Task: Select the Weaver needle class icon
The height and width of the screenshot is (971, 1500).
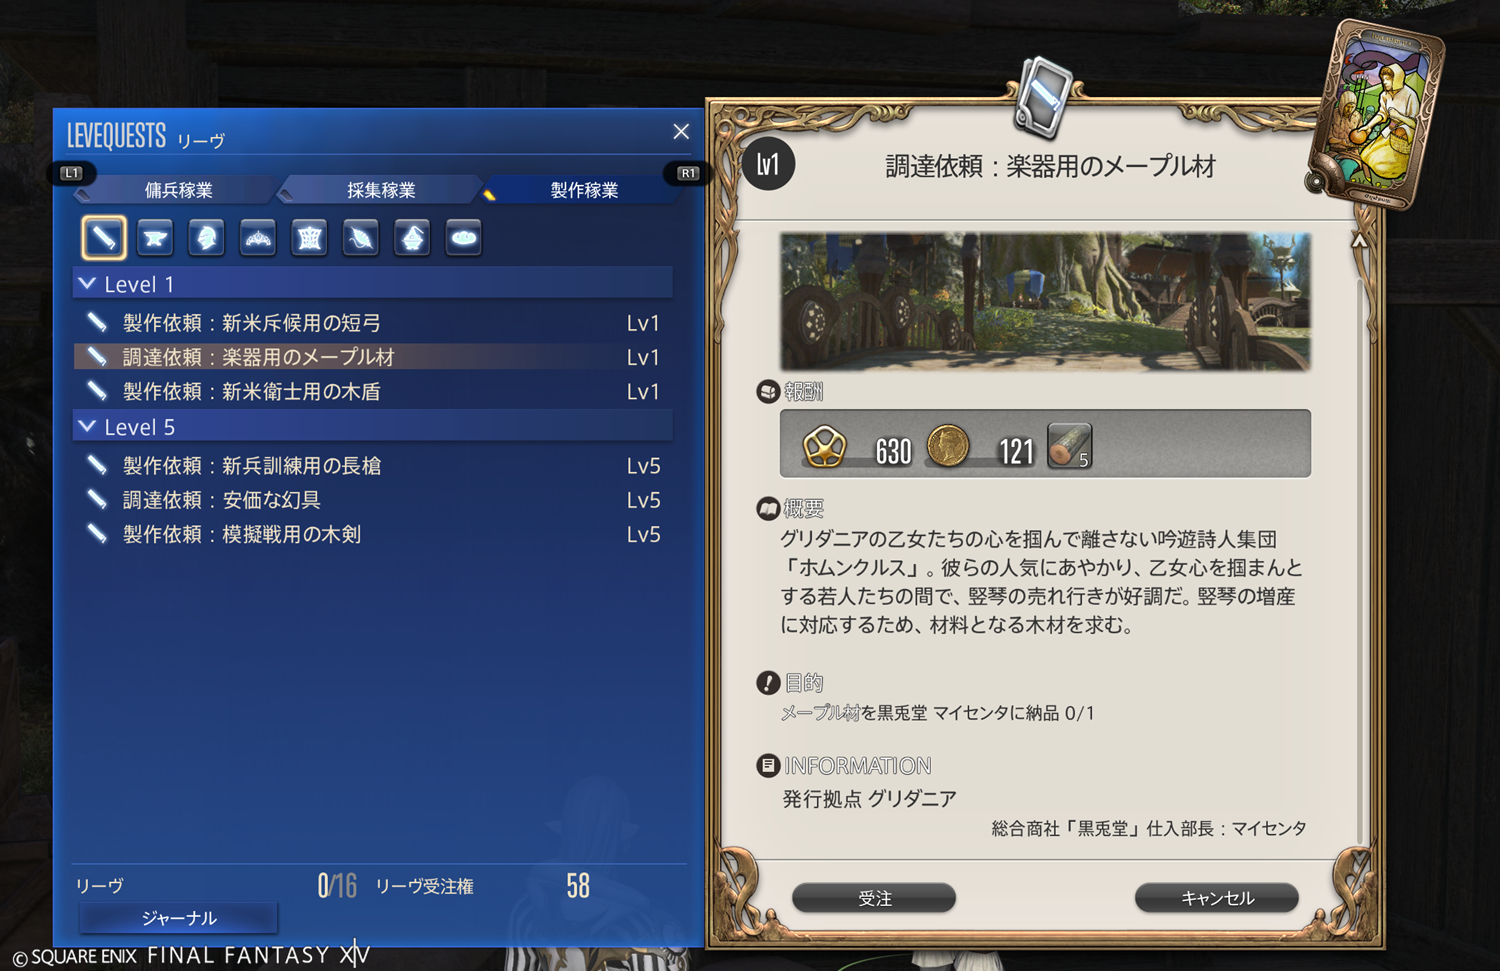Action: click(x=361, y=238)
